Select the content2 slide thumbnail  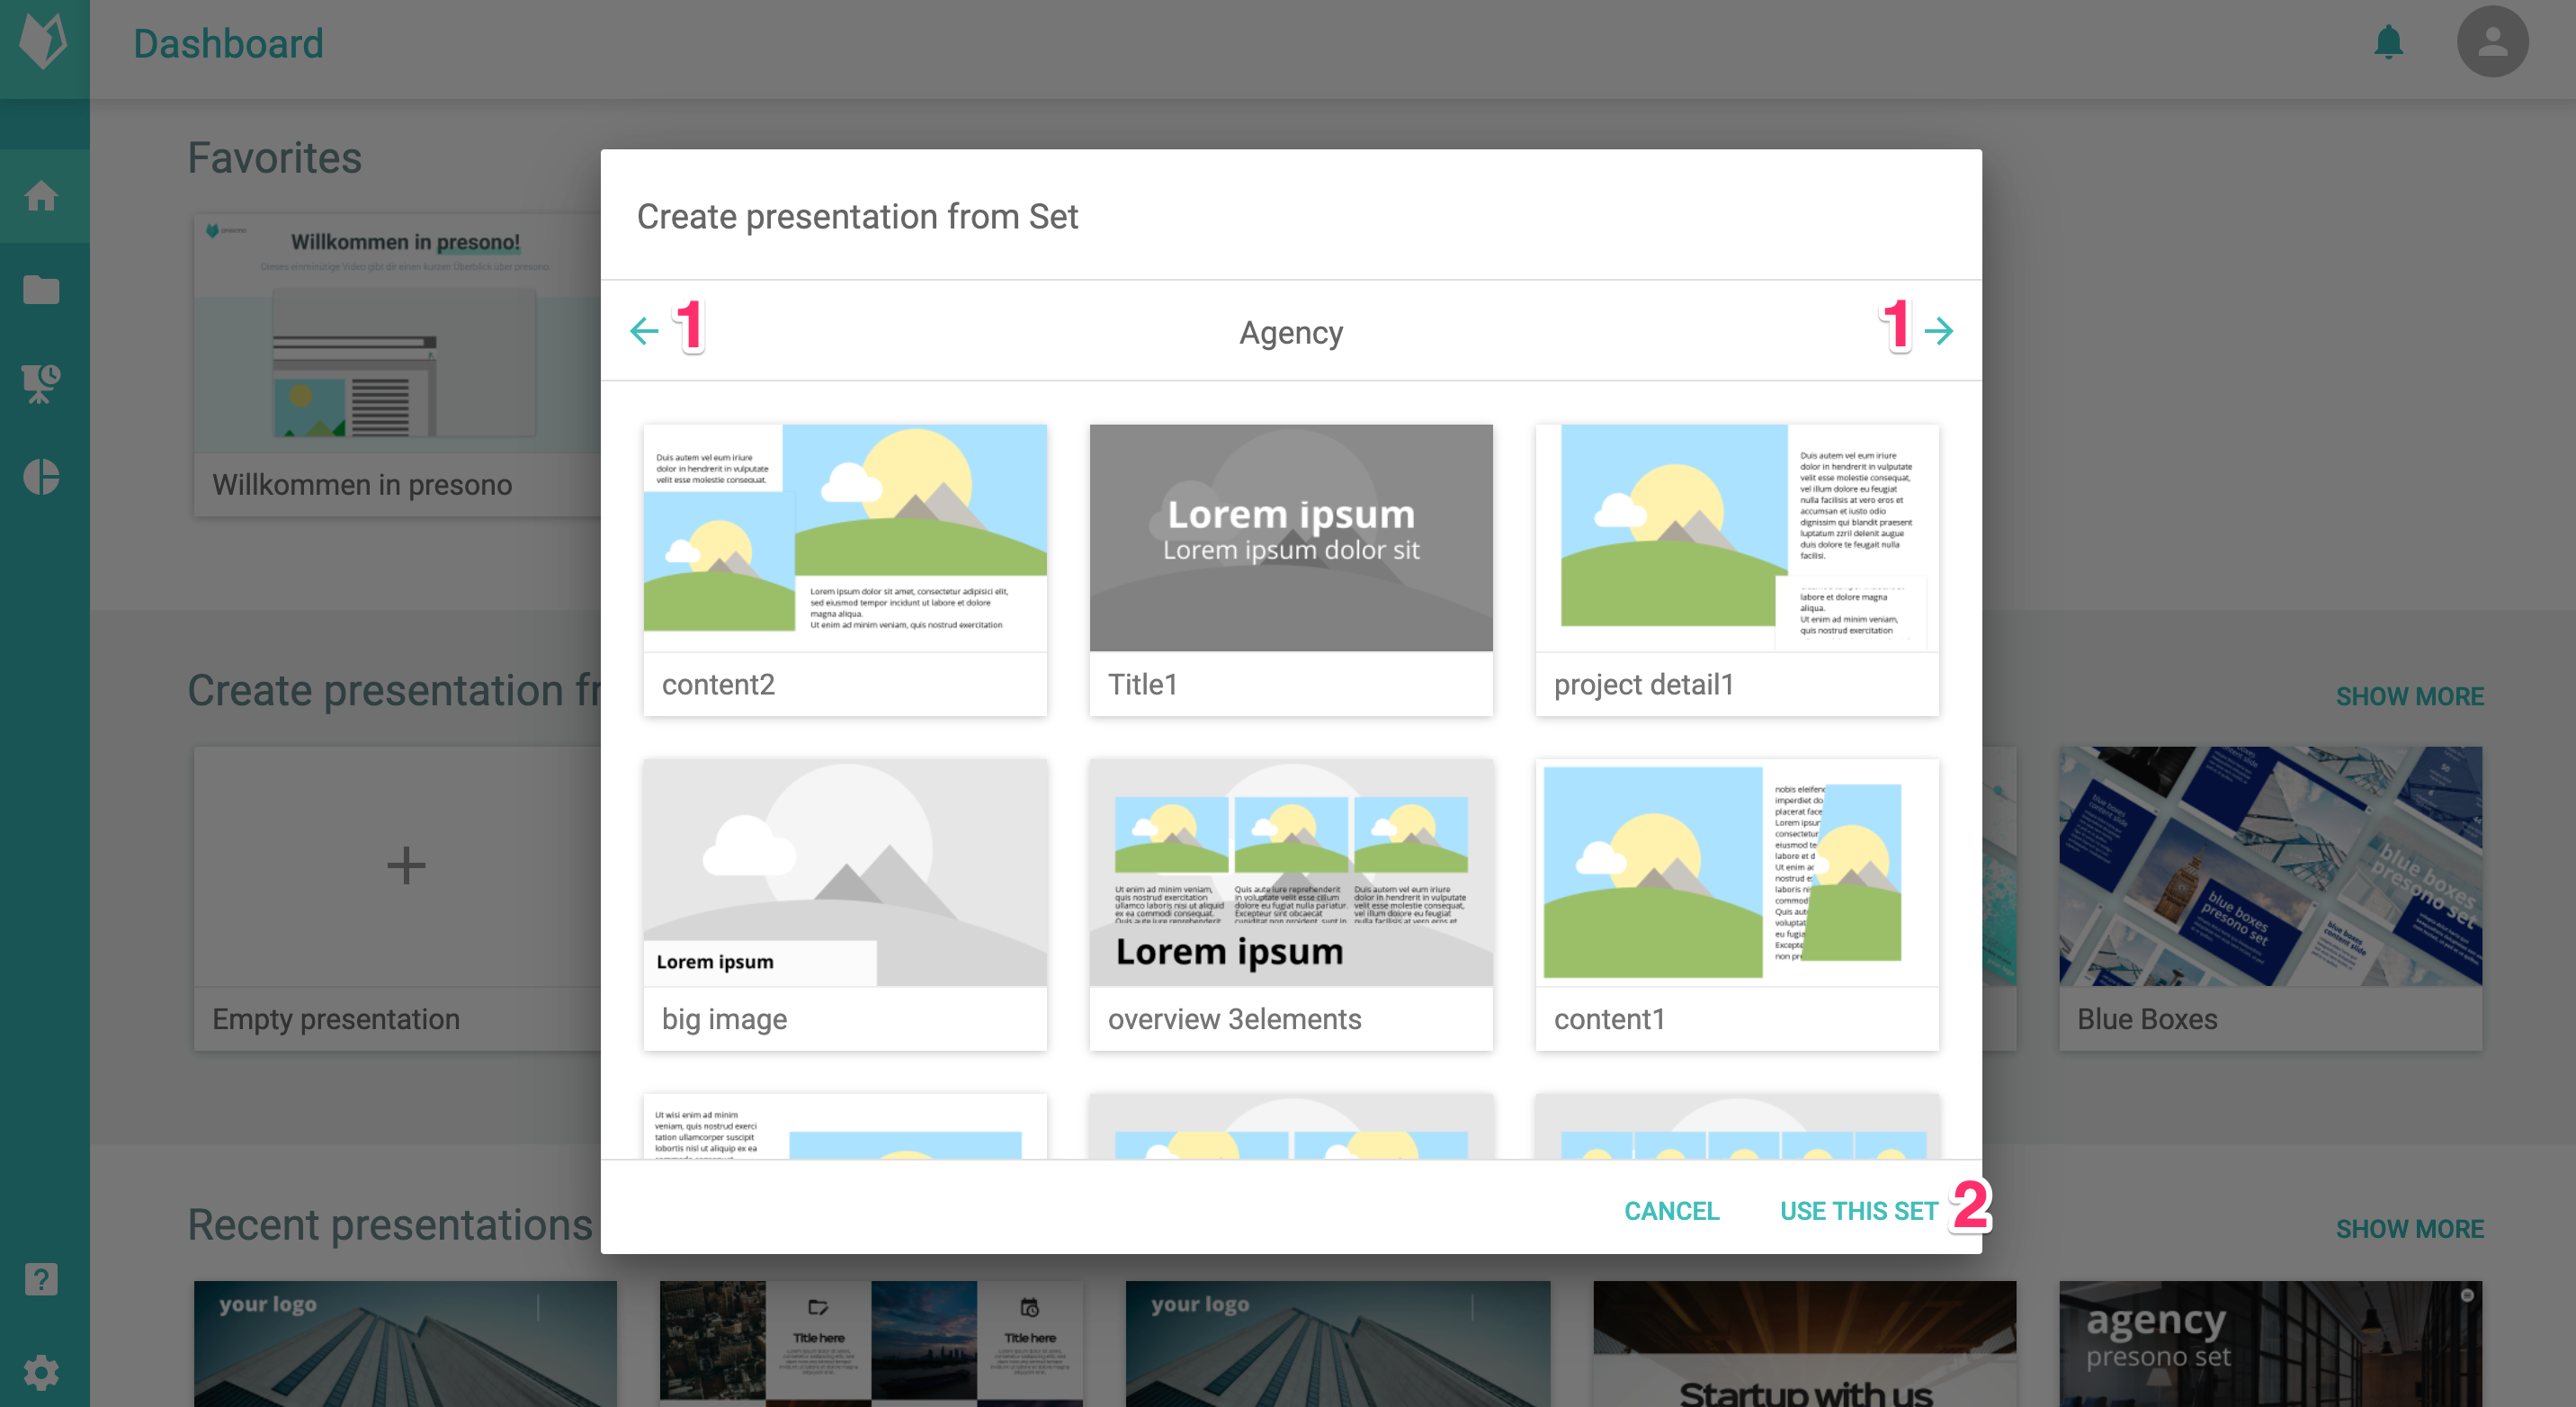[845, 570]
